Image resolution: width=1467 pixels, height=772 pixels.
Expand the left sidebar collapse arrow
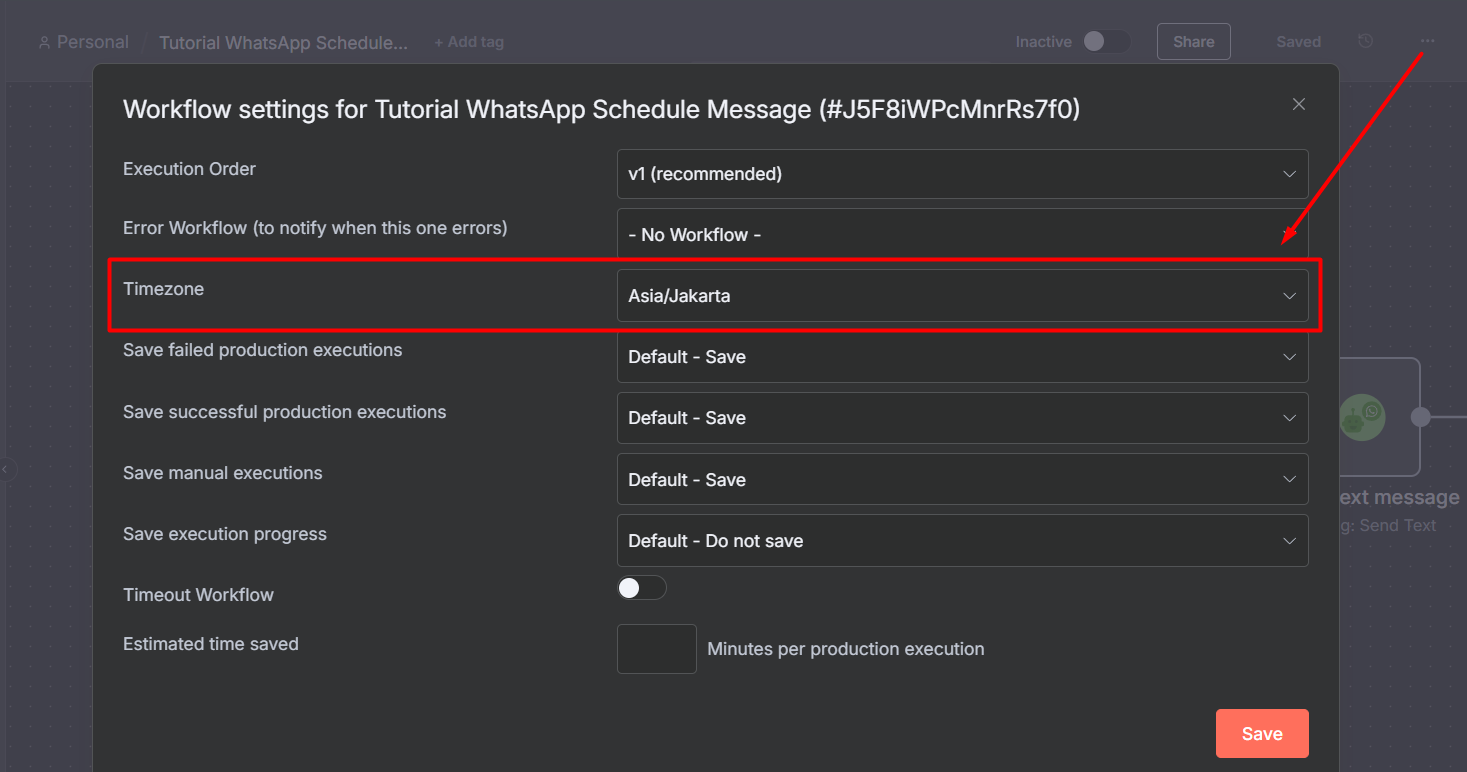coord(6,468)
